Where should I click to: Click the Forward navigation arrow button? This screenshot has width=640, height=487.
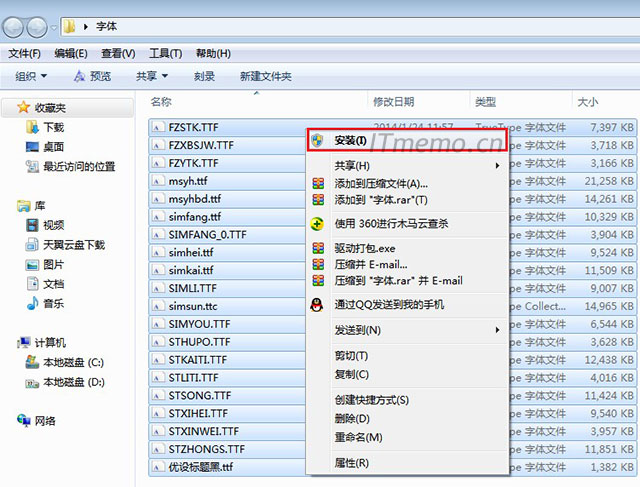click(37, 27)
